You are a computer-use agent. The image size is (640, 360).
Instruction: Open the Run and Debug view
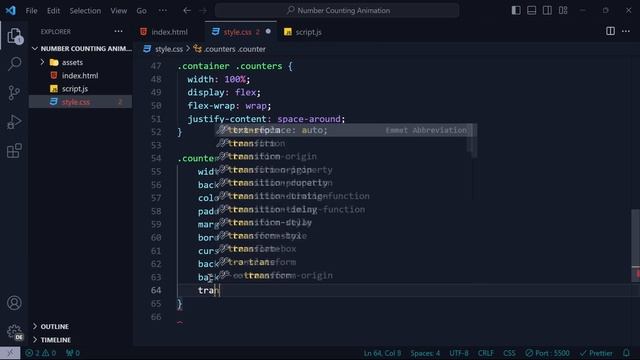click(14, 122)
